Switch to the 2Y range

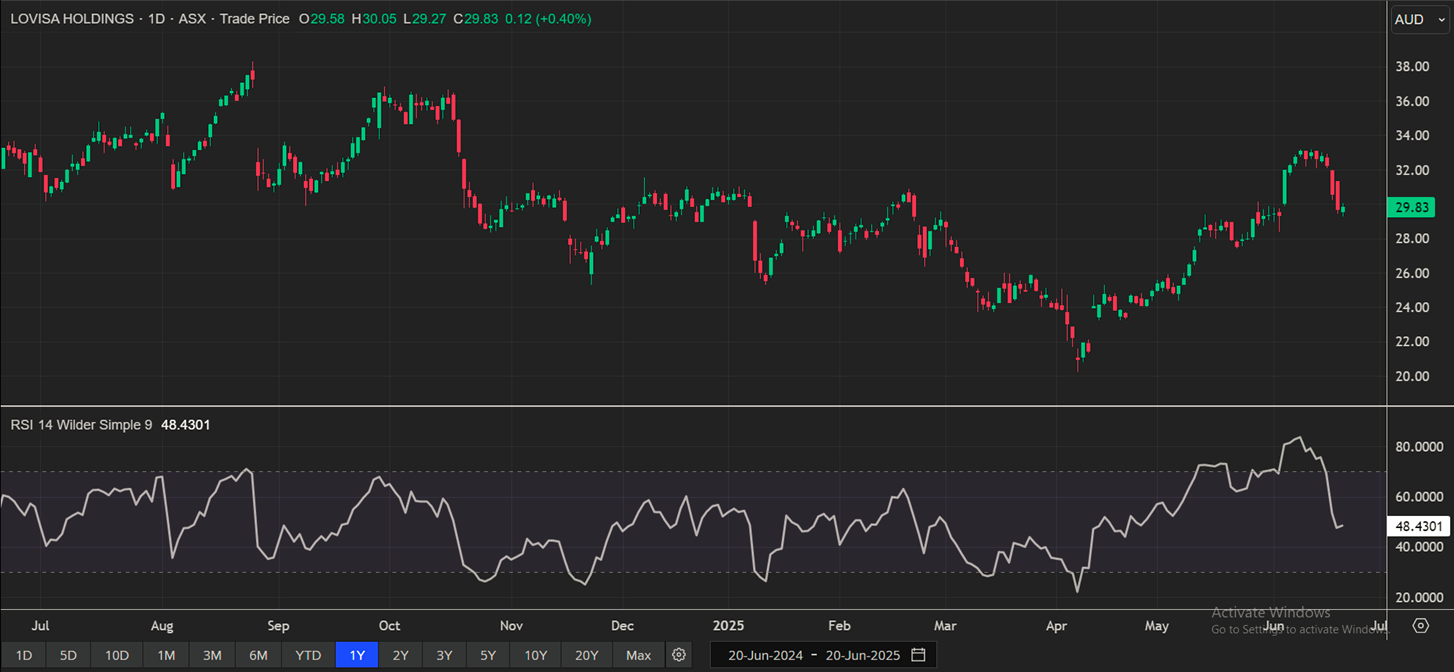[x=400, y=655]
